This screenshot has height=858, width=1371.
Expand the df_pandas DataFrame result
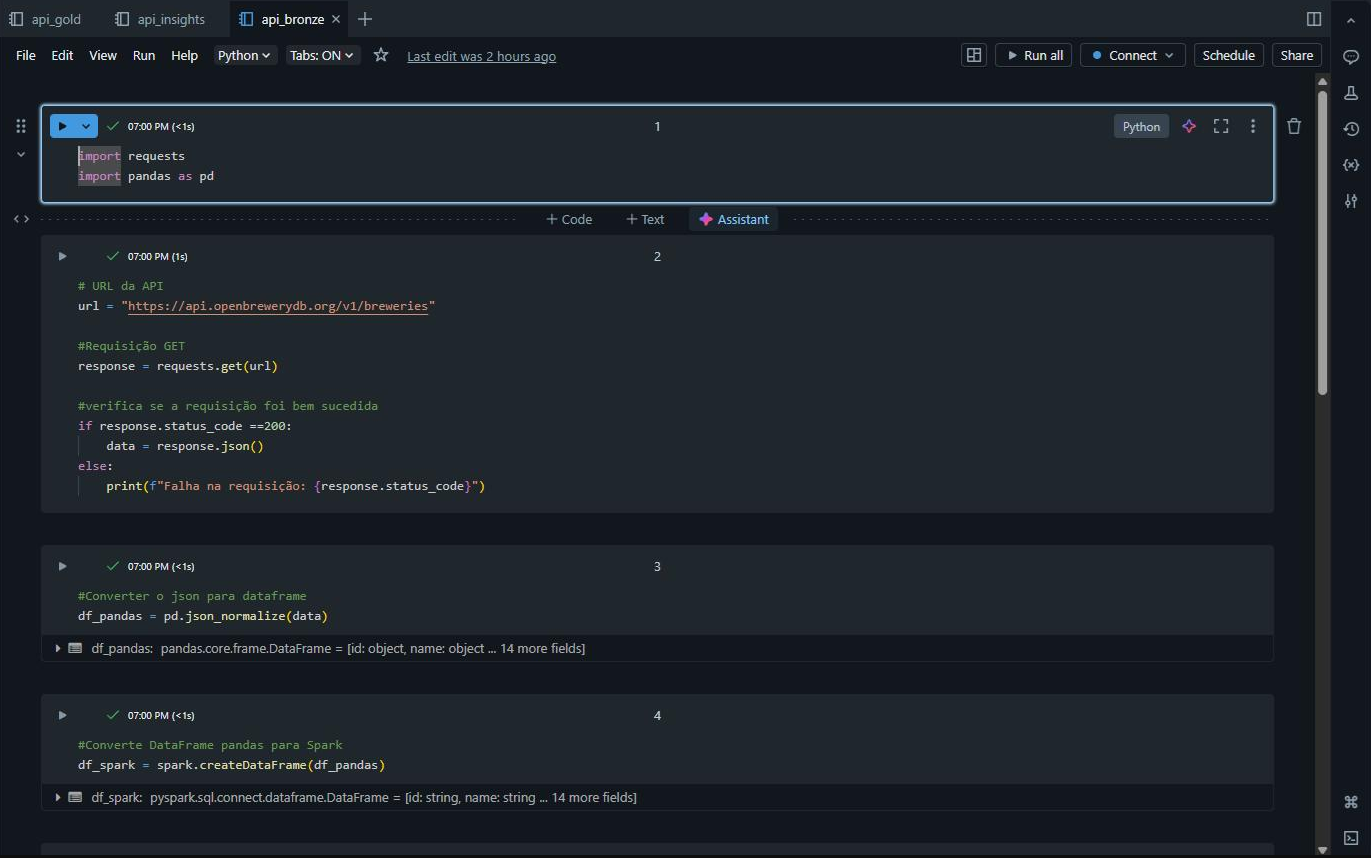[57, 648]
